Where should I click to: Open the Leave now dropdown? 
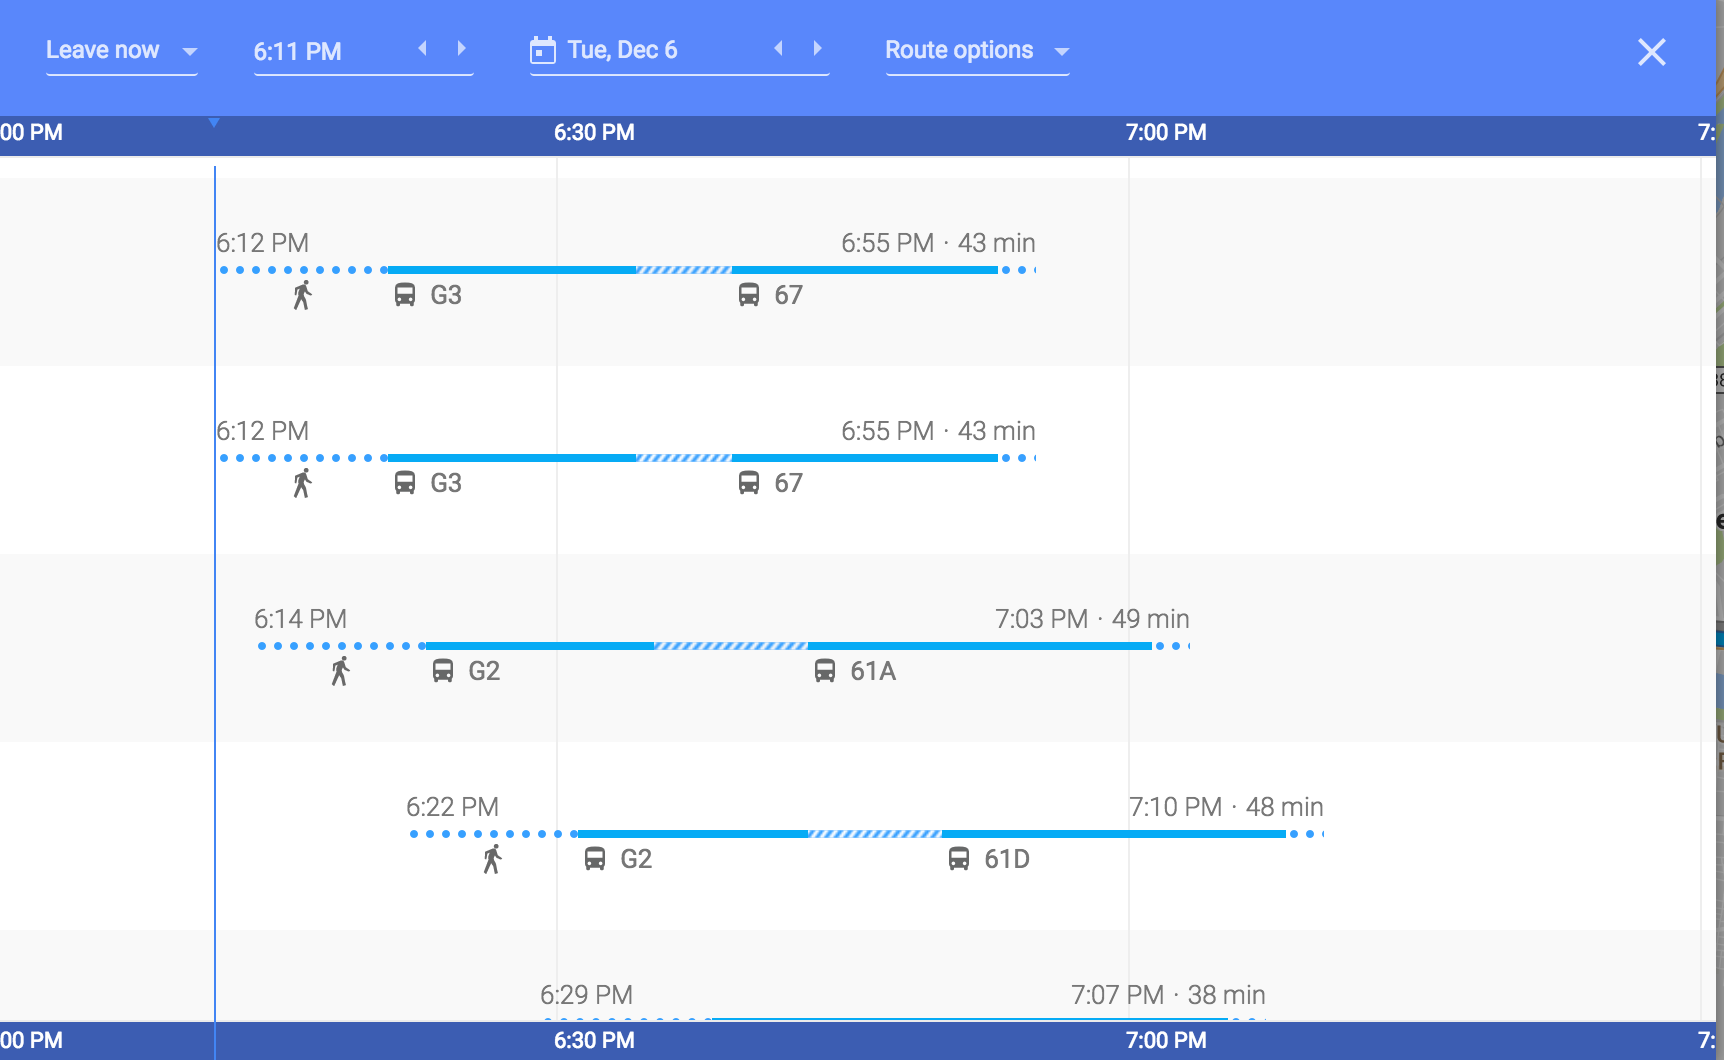[x=121, y=51]
